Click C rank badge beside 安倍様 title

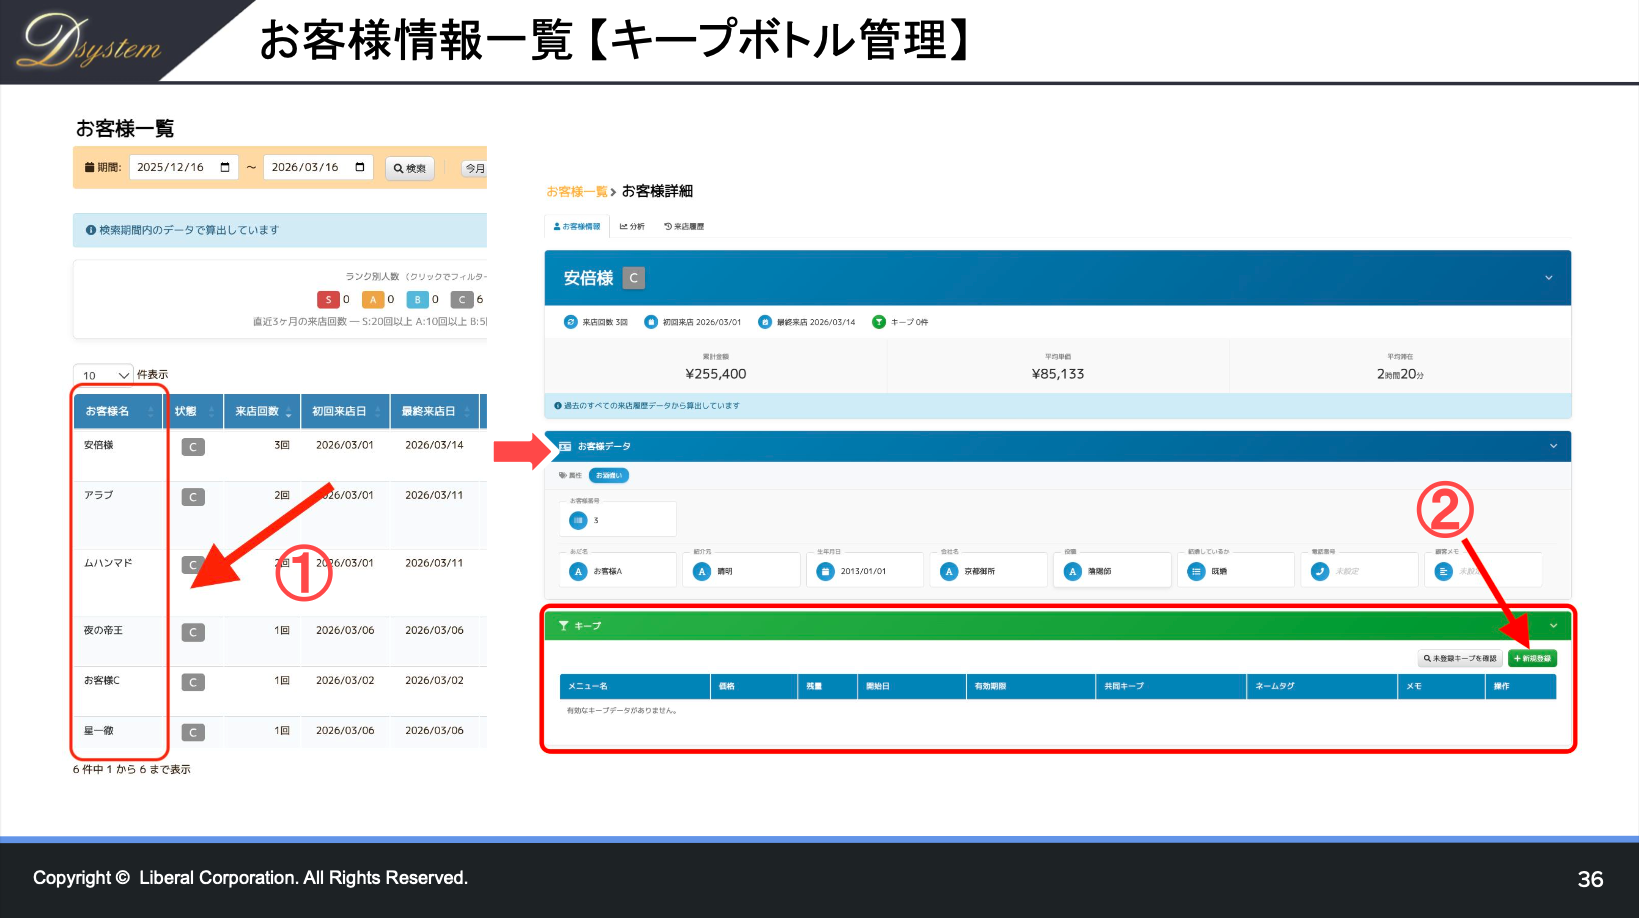point(634,278)
